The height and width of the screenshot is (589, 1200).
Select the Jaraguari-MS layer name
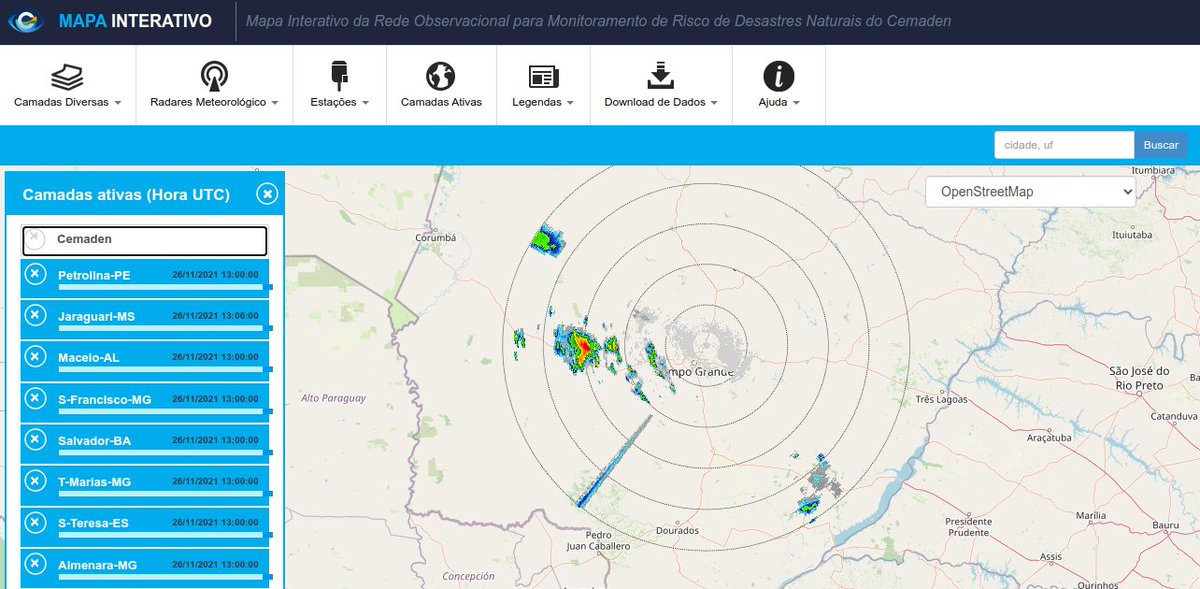(x=96, y=316)
